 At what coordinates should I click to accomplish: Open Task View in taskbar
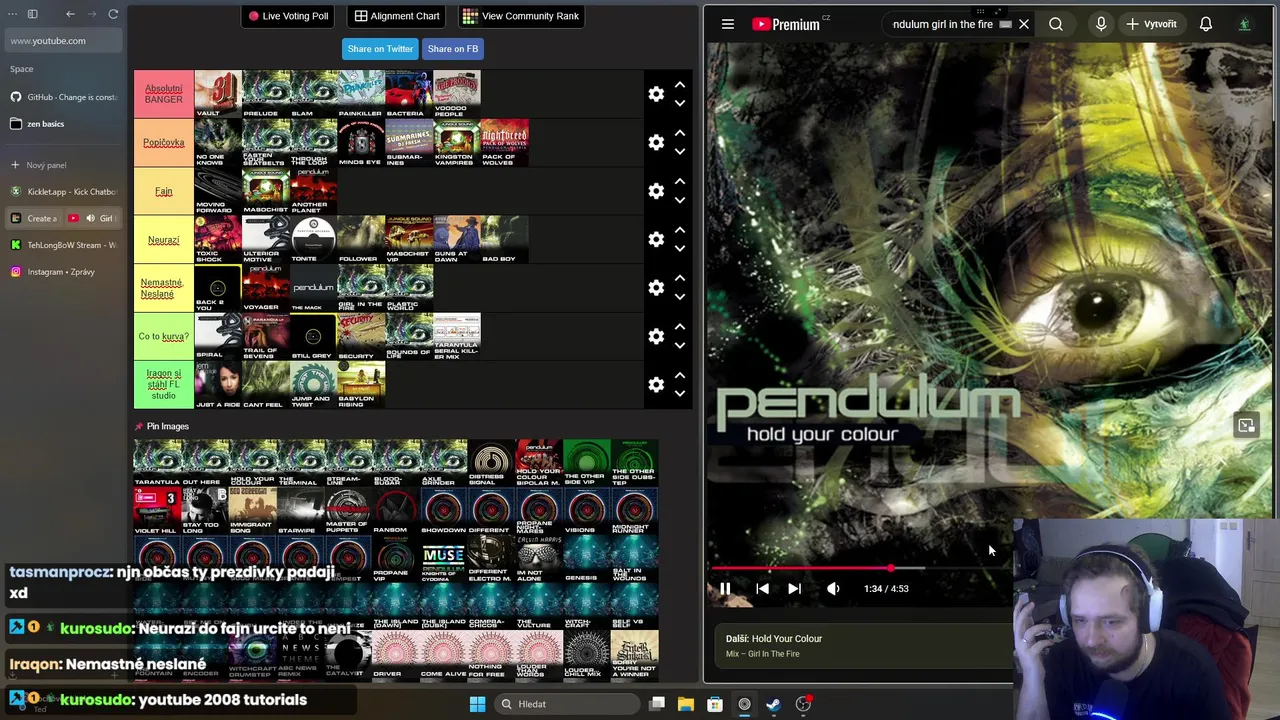pyautogui.click(x=657, y=704)
